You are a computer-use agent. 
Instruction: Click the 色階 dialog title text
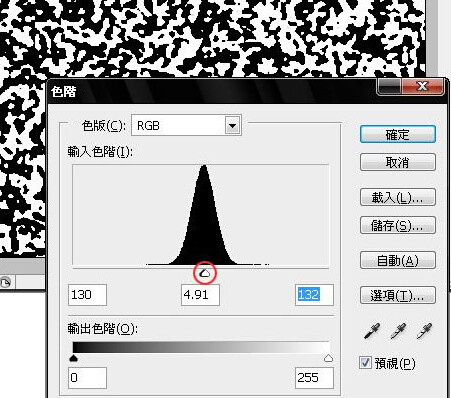(x=64, y=92)
